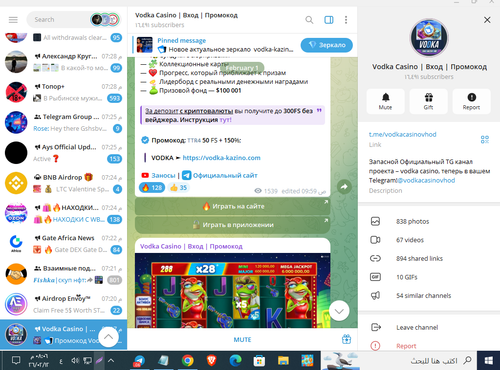The width and height of the screenshot is (500, 370).
Task: Open Microsoft Store from the taskbar
Action: (x=259, y=360)
